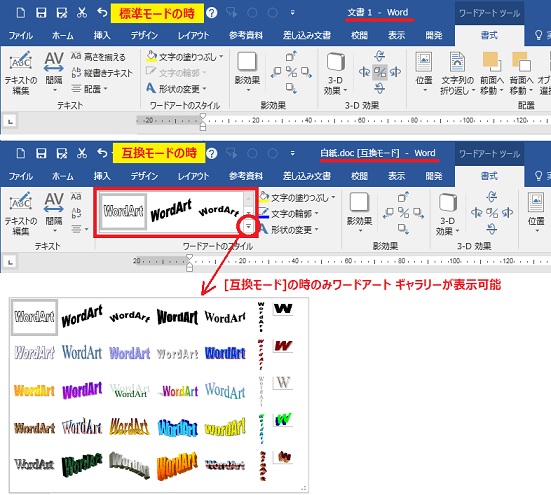Select 書式 tab in standard-mode ribbon

point(489,35)
